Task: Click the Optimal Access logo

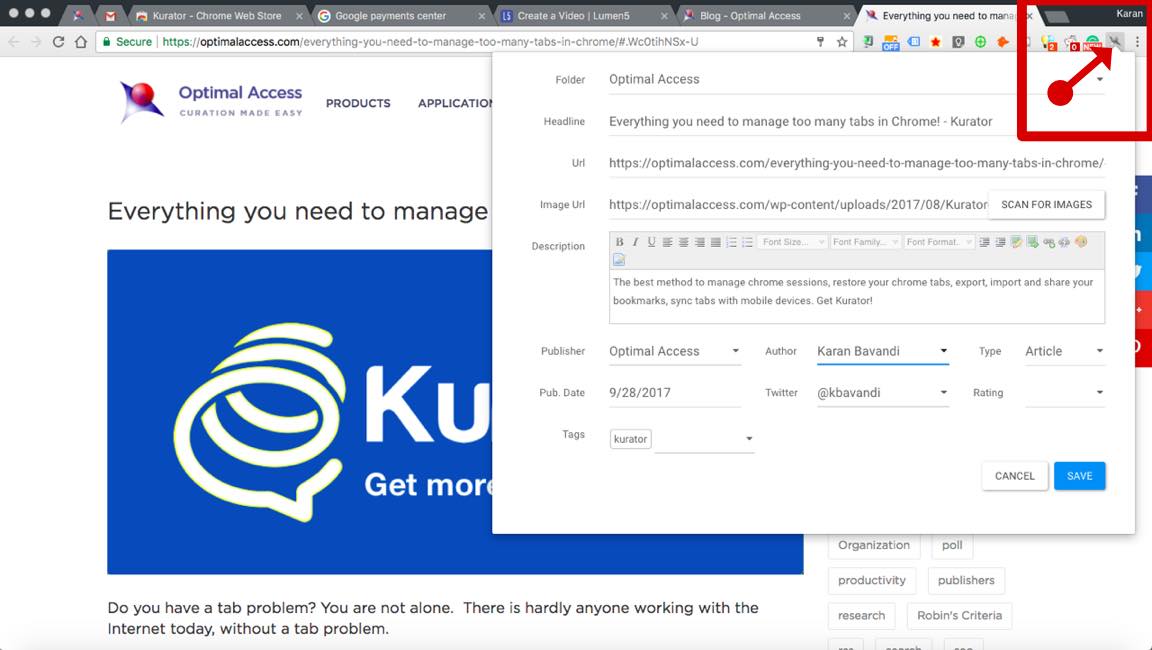Action: coord(212,101)
